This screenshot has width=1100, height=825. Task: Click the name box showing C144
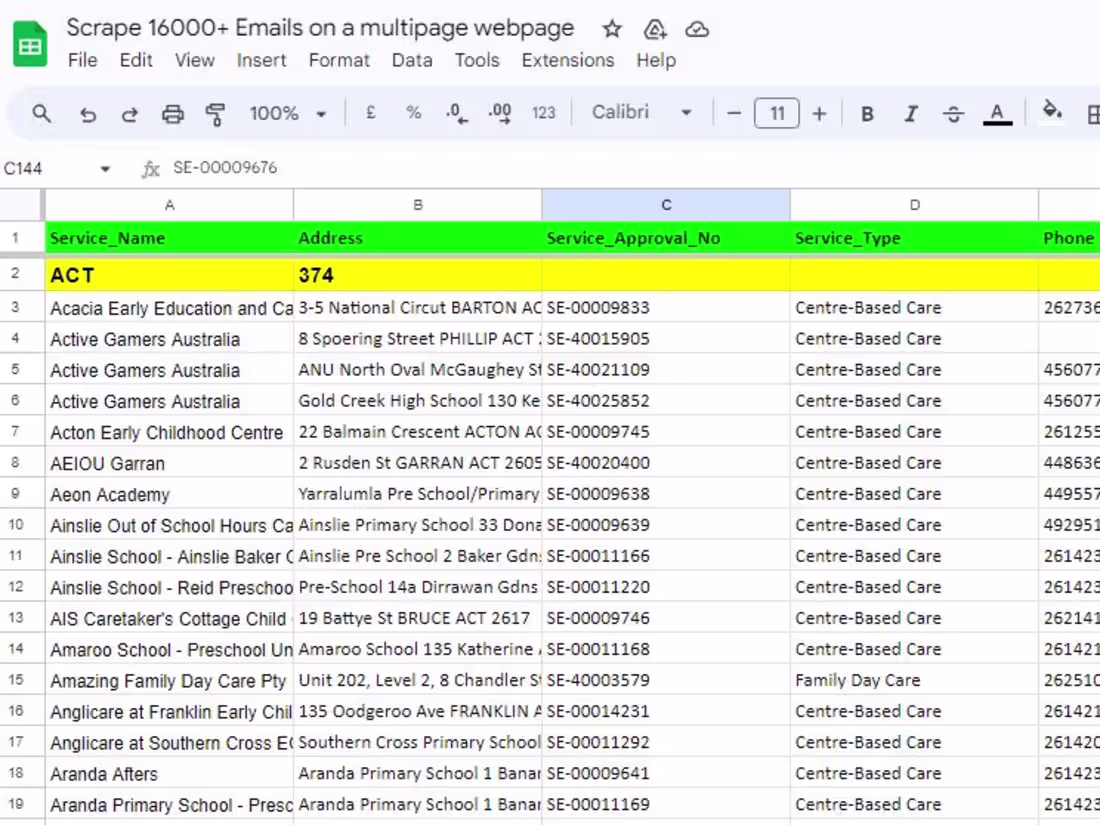pyautogui.click(x=24, y=168)
